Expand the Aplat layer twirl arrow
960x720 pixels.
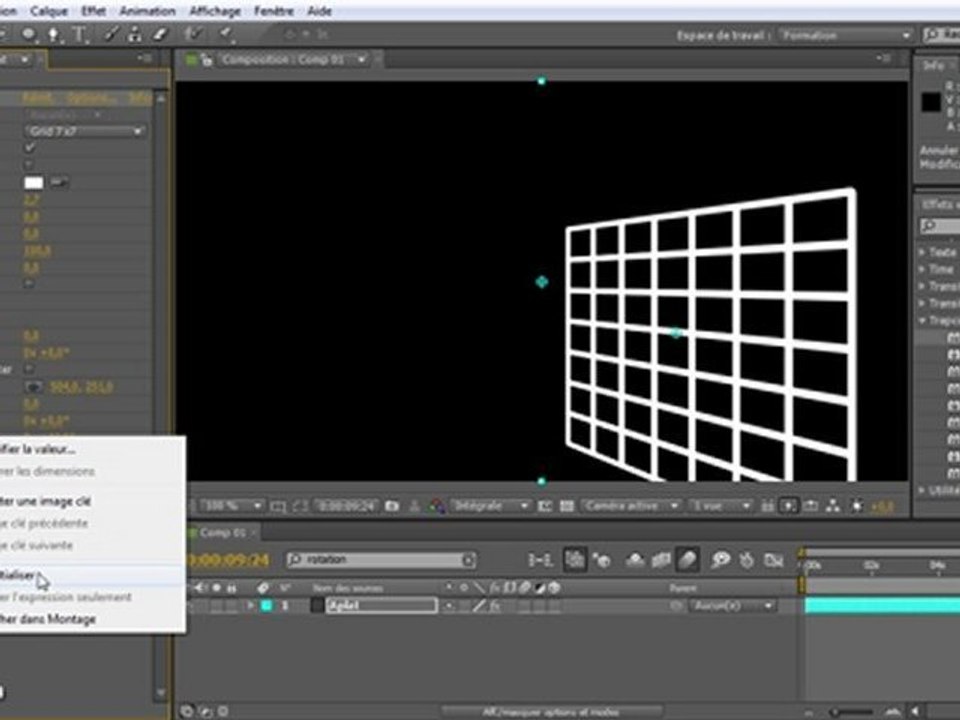tap(250, 606)
